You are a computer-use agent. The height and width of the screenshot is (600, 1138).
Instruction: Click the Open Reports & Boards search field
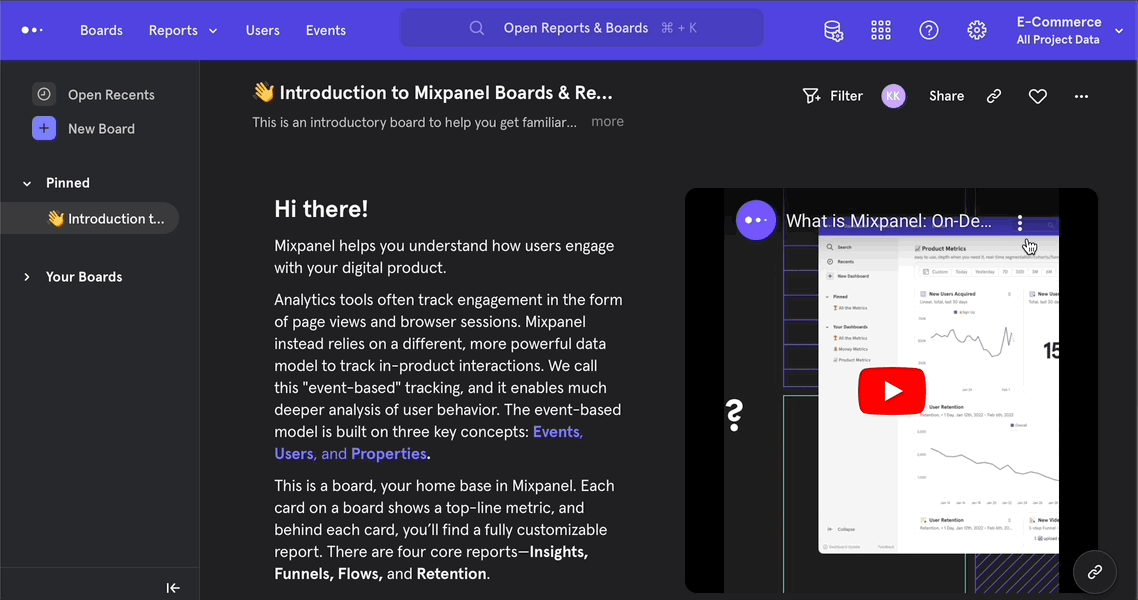pyautogui.click(x=581, y=28)
